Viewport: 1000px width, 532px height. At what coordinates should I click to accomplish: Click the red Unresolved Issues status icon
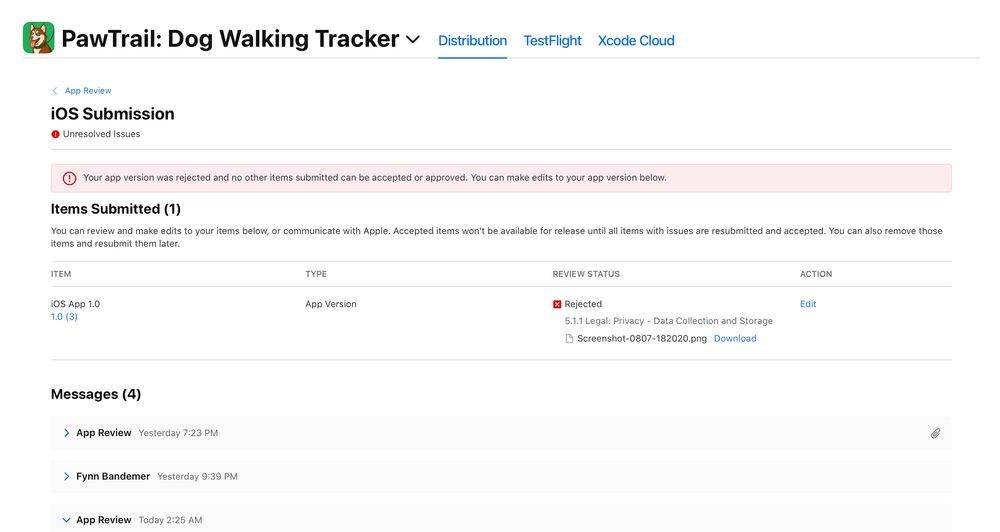55,134
